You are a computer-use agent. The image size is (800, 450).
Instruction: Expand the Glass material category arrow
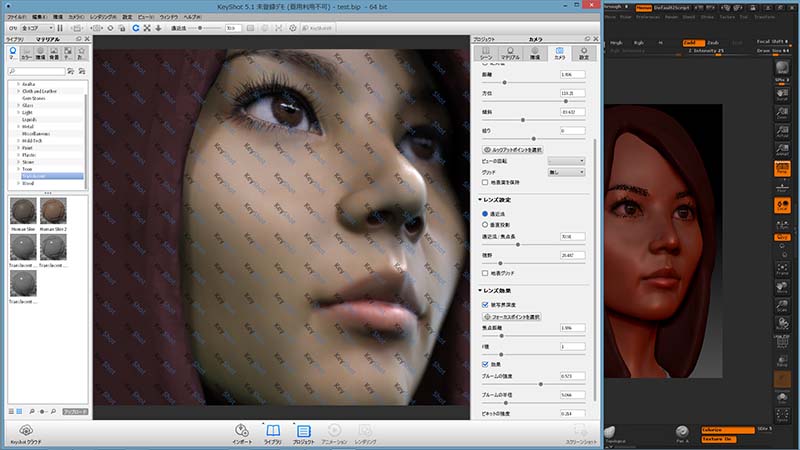18,105
